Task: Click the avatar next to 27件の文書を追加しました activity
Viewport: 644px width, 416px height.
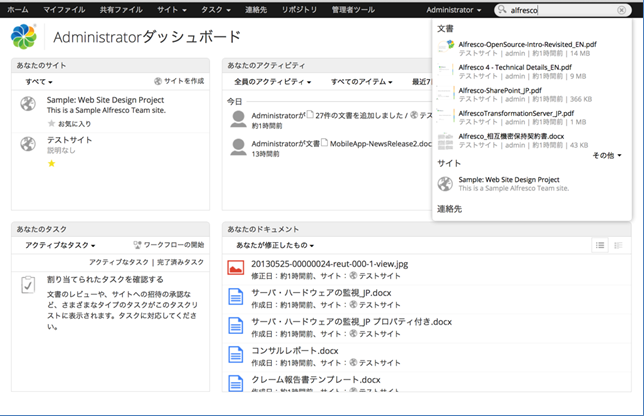Action: (x=238, y=119)
